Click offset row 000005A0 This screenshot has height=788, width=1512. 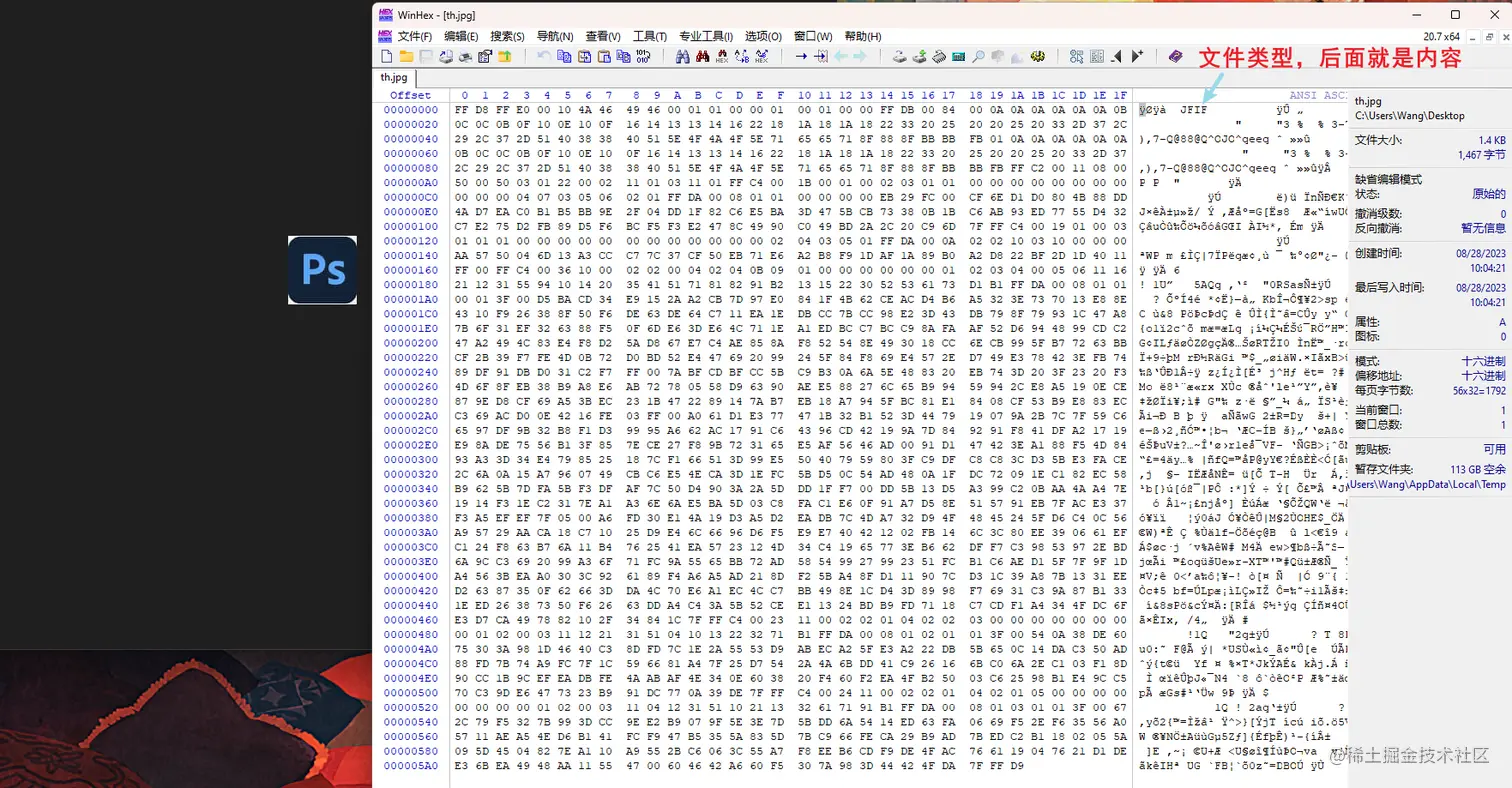pyautogui.click(x=411, y=765)
